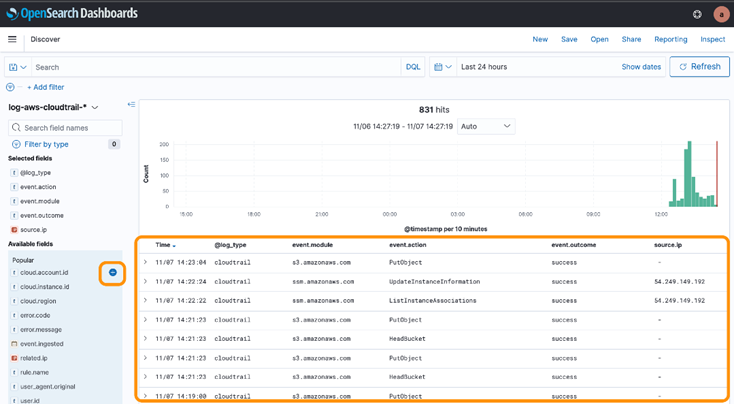This screenshot has width=734, height=404.
Task: Expand the 14:19:00 PutObject row
Action: (145, 396)
